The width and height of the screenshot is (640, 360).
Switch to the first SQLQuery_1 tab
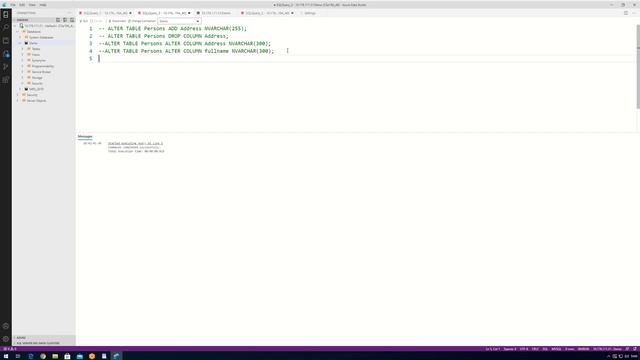pyautogui.click(x=105, y=13)
